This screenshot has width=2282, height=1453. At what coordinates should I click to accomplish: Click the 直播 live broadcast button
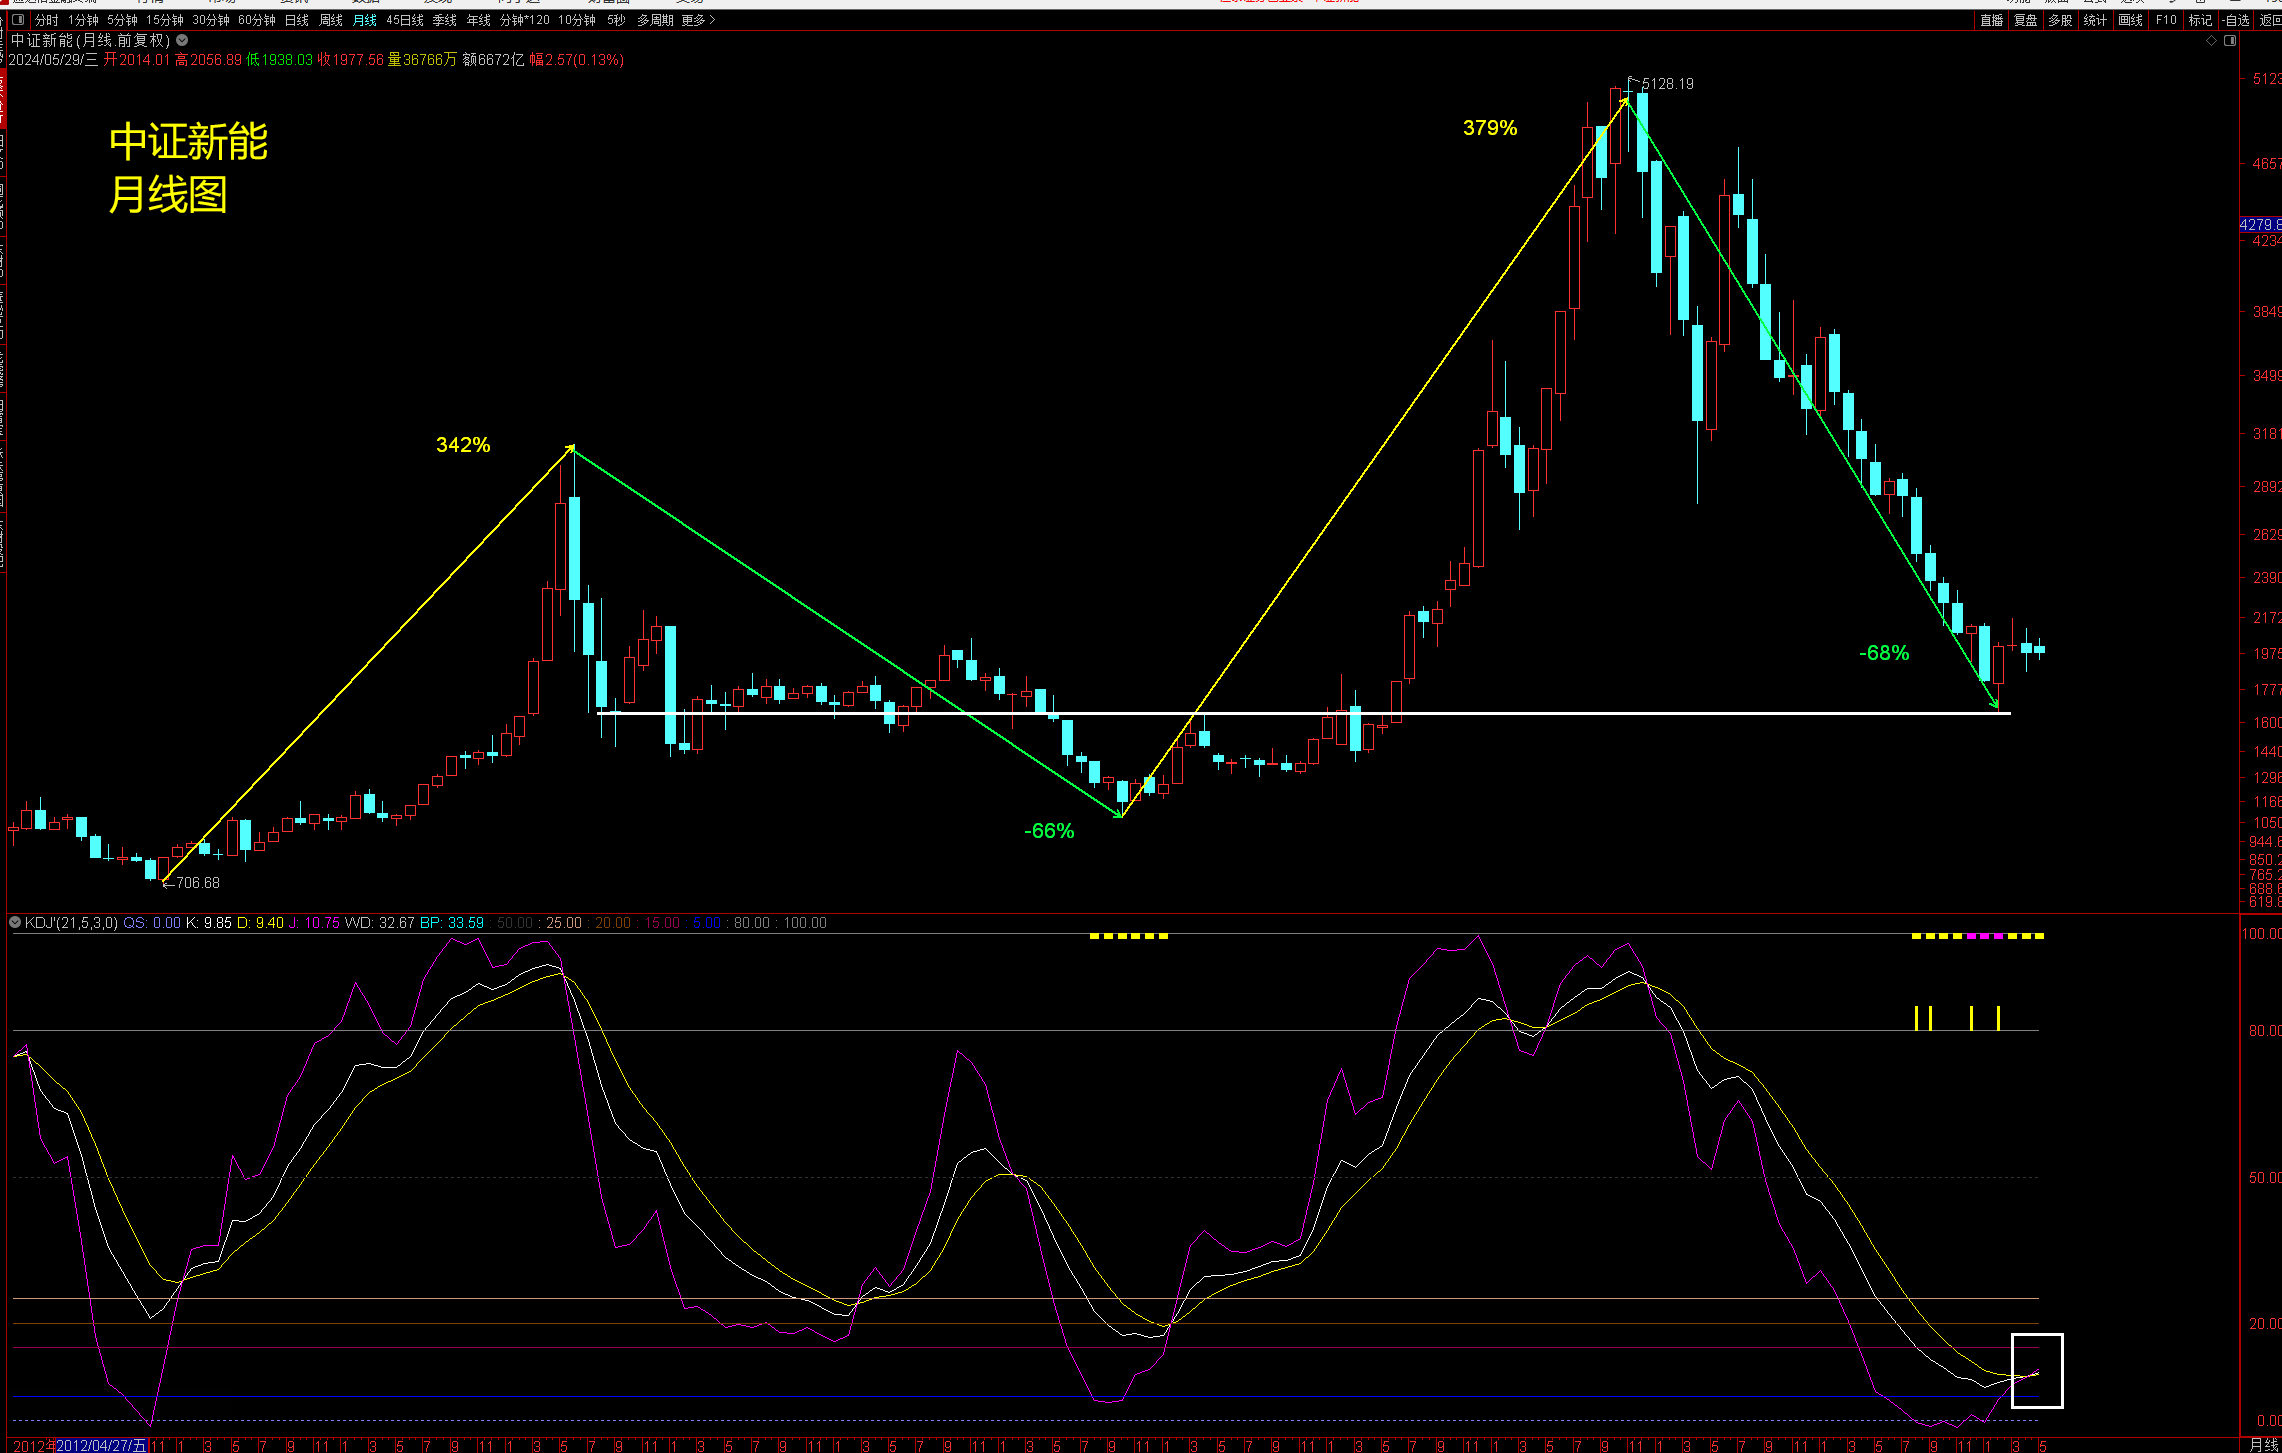[1991, 20]
